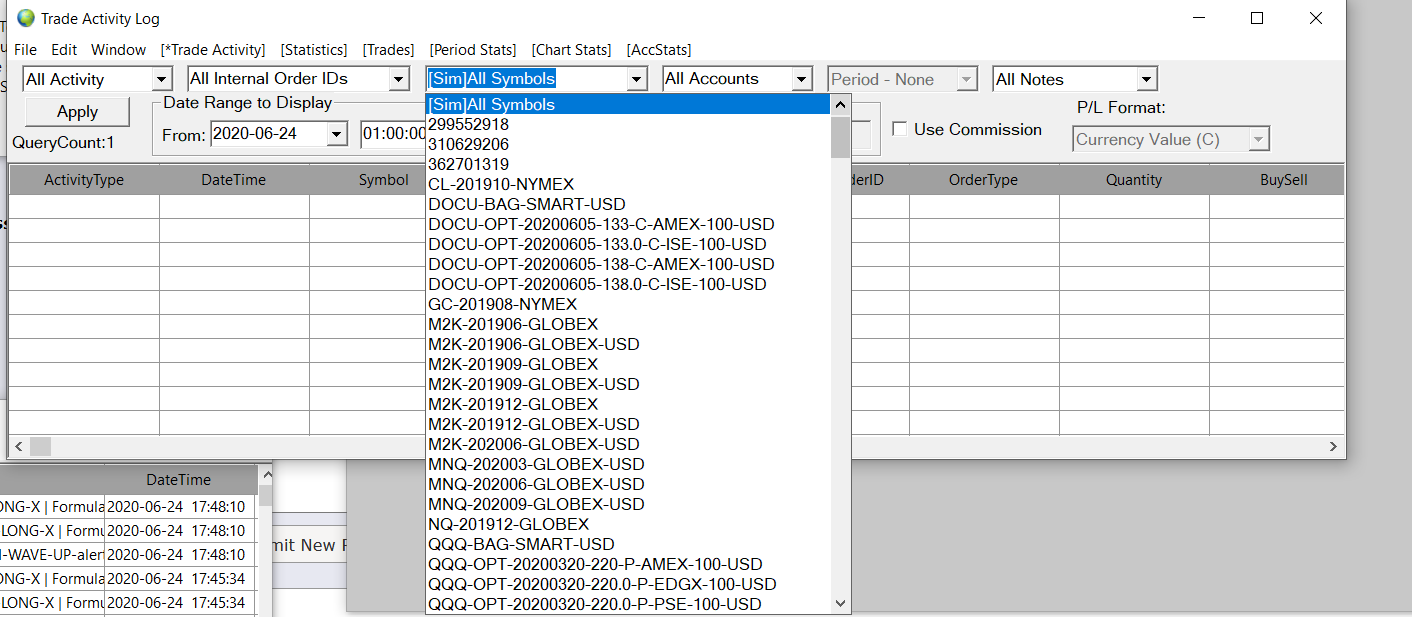Open the File menu
The height and width of the screenshot is (617, 1412).
click(x=25, y=49)
